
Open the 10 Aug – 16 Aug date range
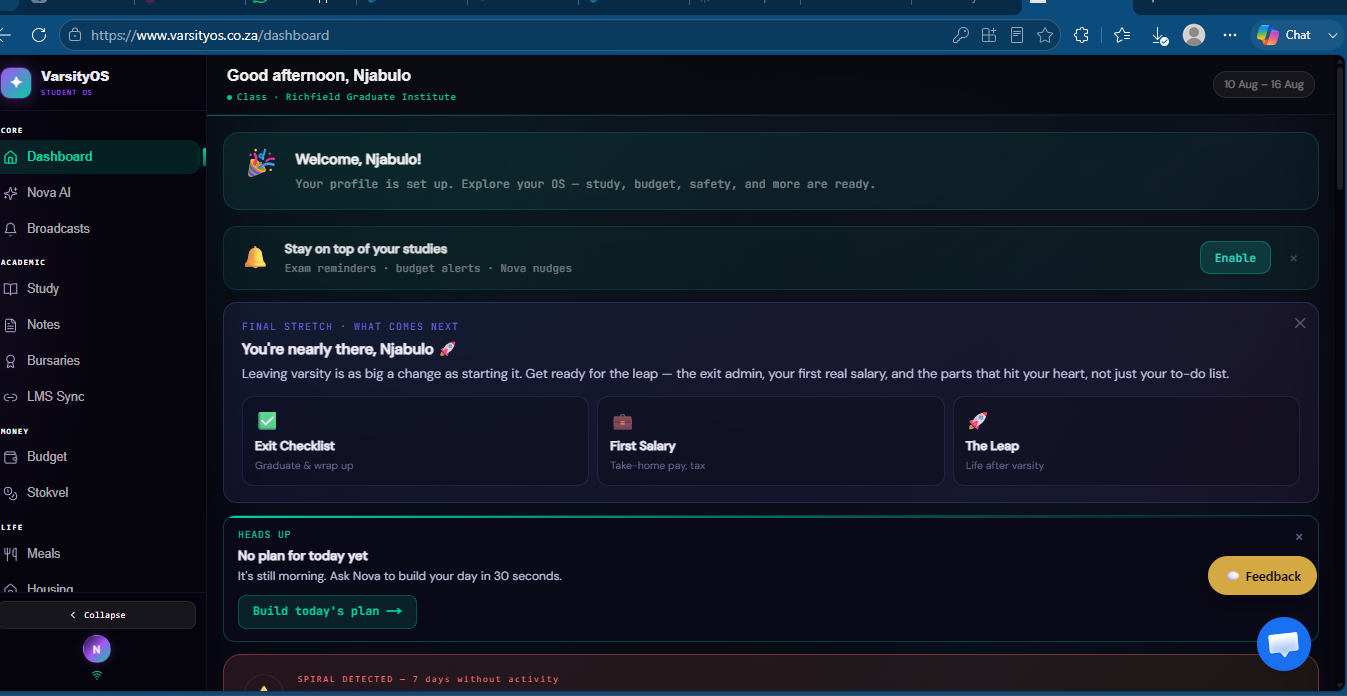click(x=1264, y=85)
